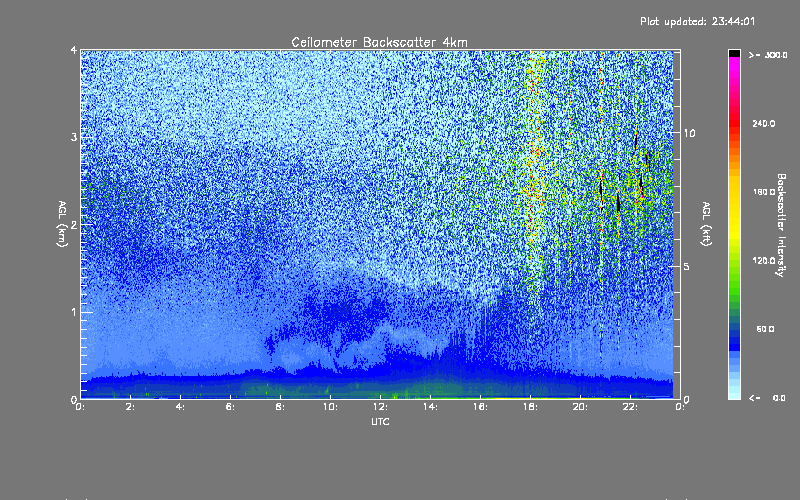Click the black top swatch of the colorbar
Screen dimensions: 800x500
coord(734,53)
